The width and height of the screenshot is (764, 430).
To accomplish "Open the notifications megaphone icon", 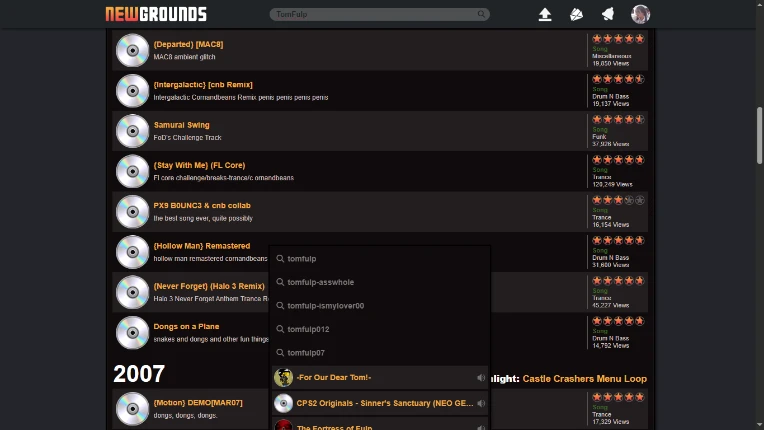I will [608, 15].
